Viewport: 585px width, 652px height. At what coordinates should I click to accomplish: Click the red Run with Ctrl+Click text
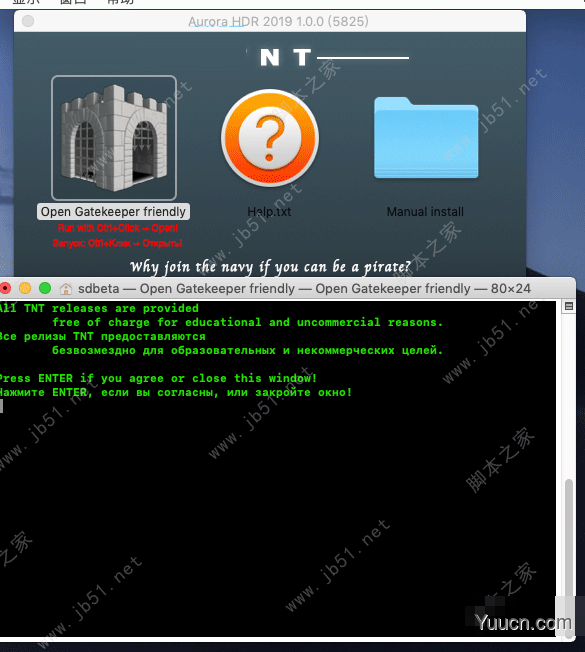[118, 228]
